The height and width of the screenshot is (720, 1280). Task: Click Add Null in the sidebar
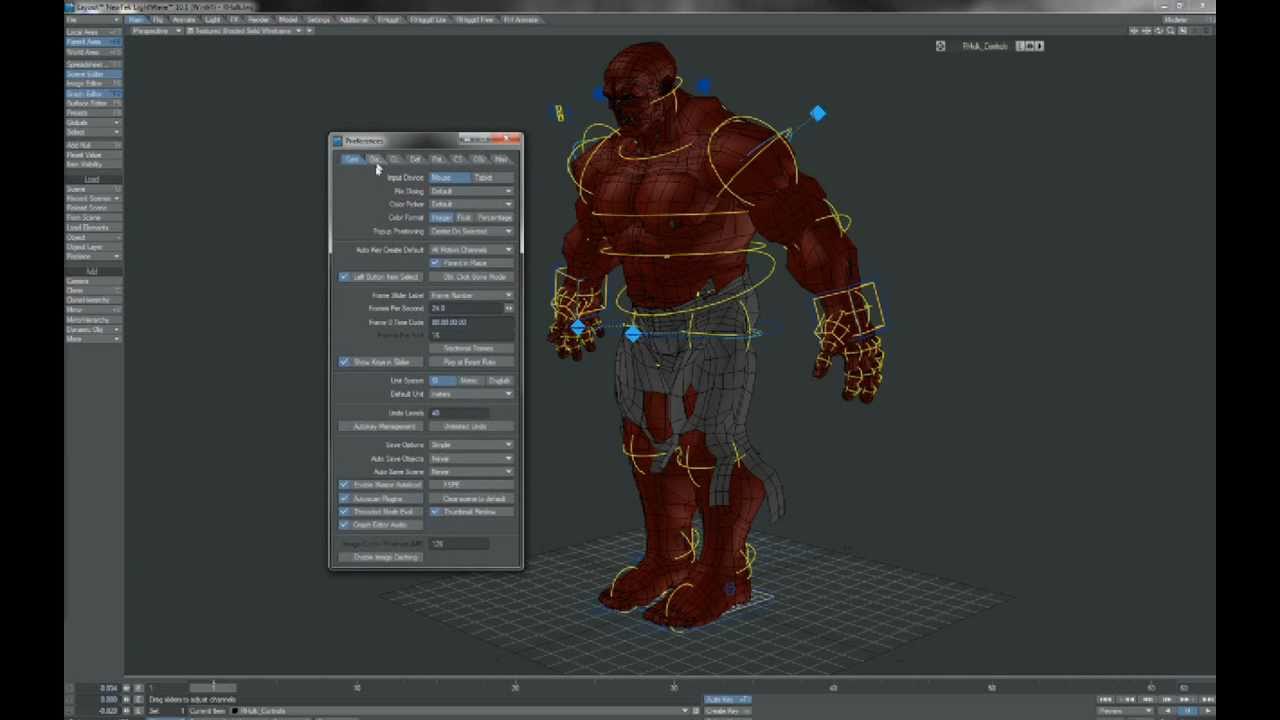[93, 146]
